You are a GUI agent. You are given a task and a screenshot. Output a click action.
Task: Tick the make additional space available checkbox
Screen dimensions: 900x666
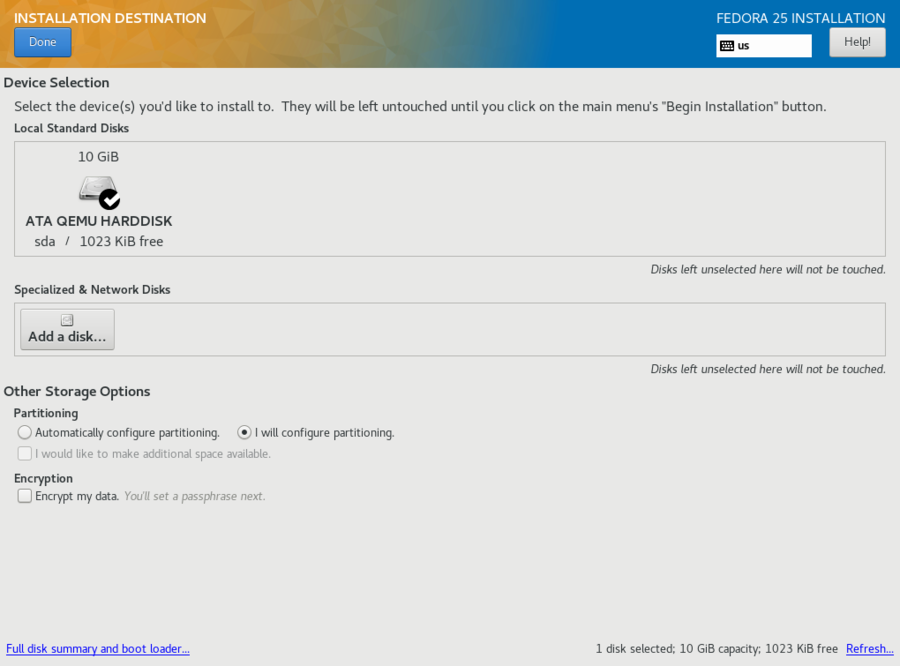25,454
